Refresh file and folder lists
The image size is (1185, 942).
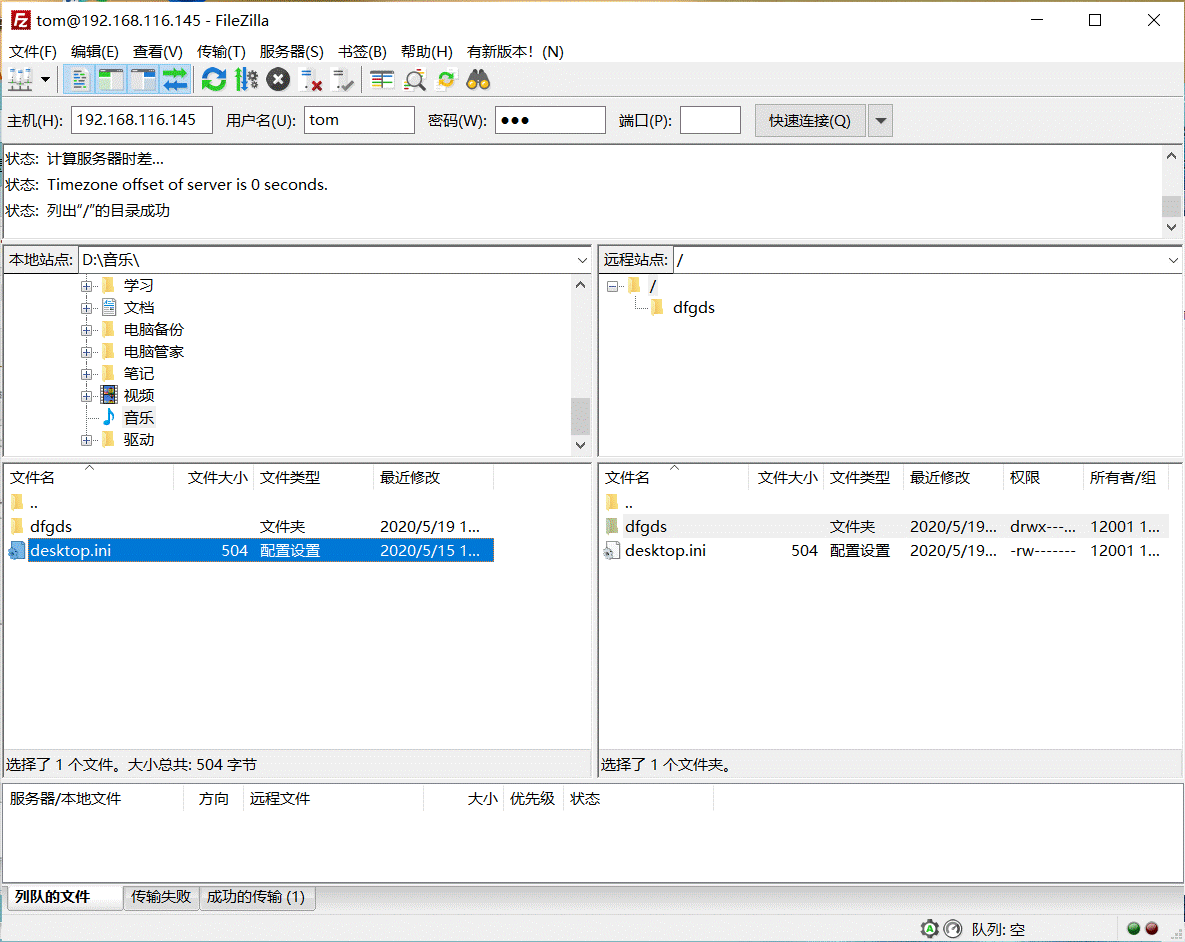(214, 79)
